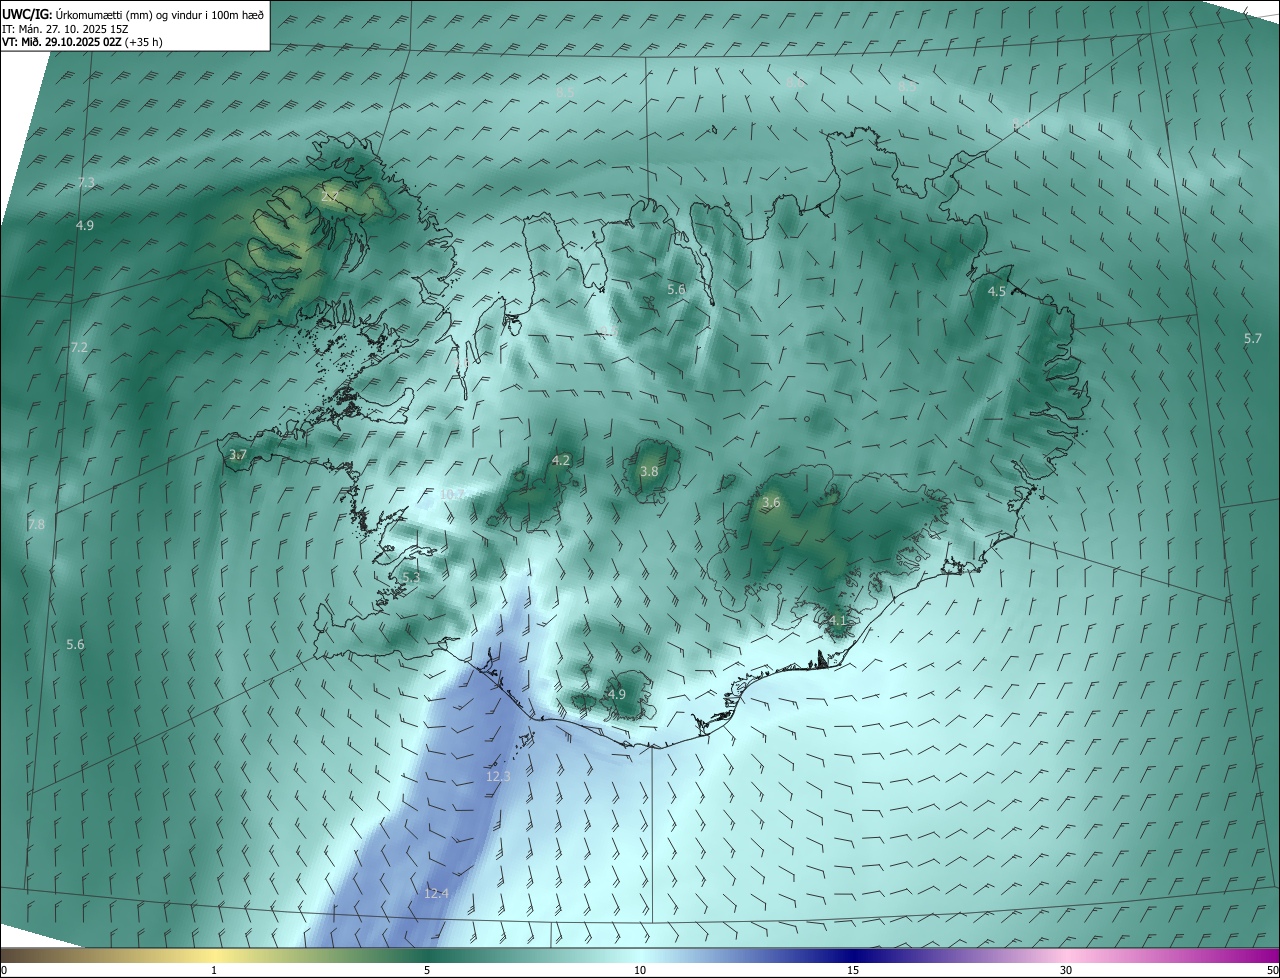
Task: Click the 12.4 value in the blue band
Action: pyautogui.click(x=436, y=893)
